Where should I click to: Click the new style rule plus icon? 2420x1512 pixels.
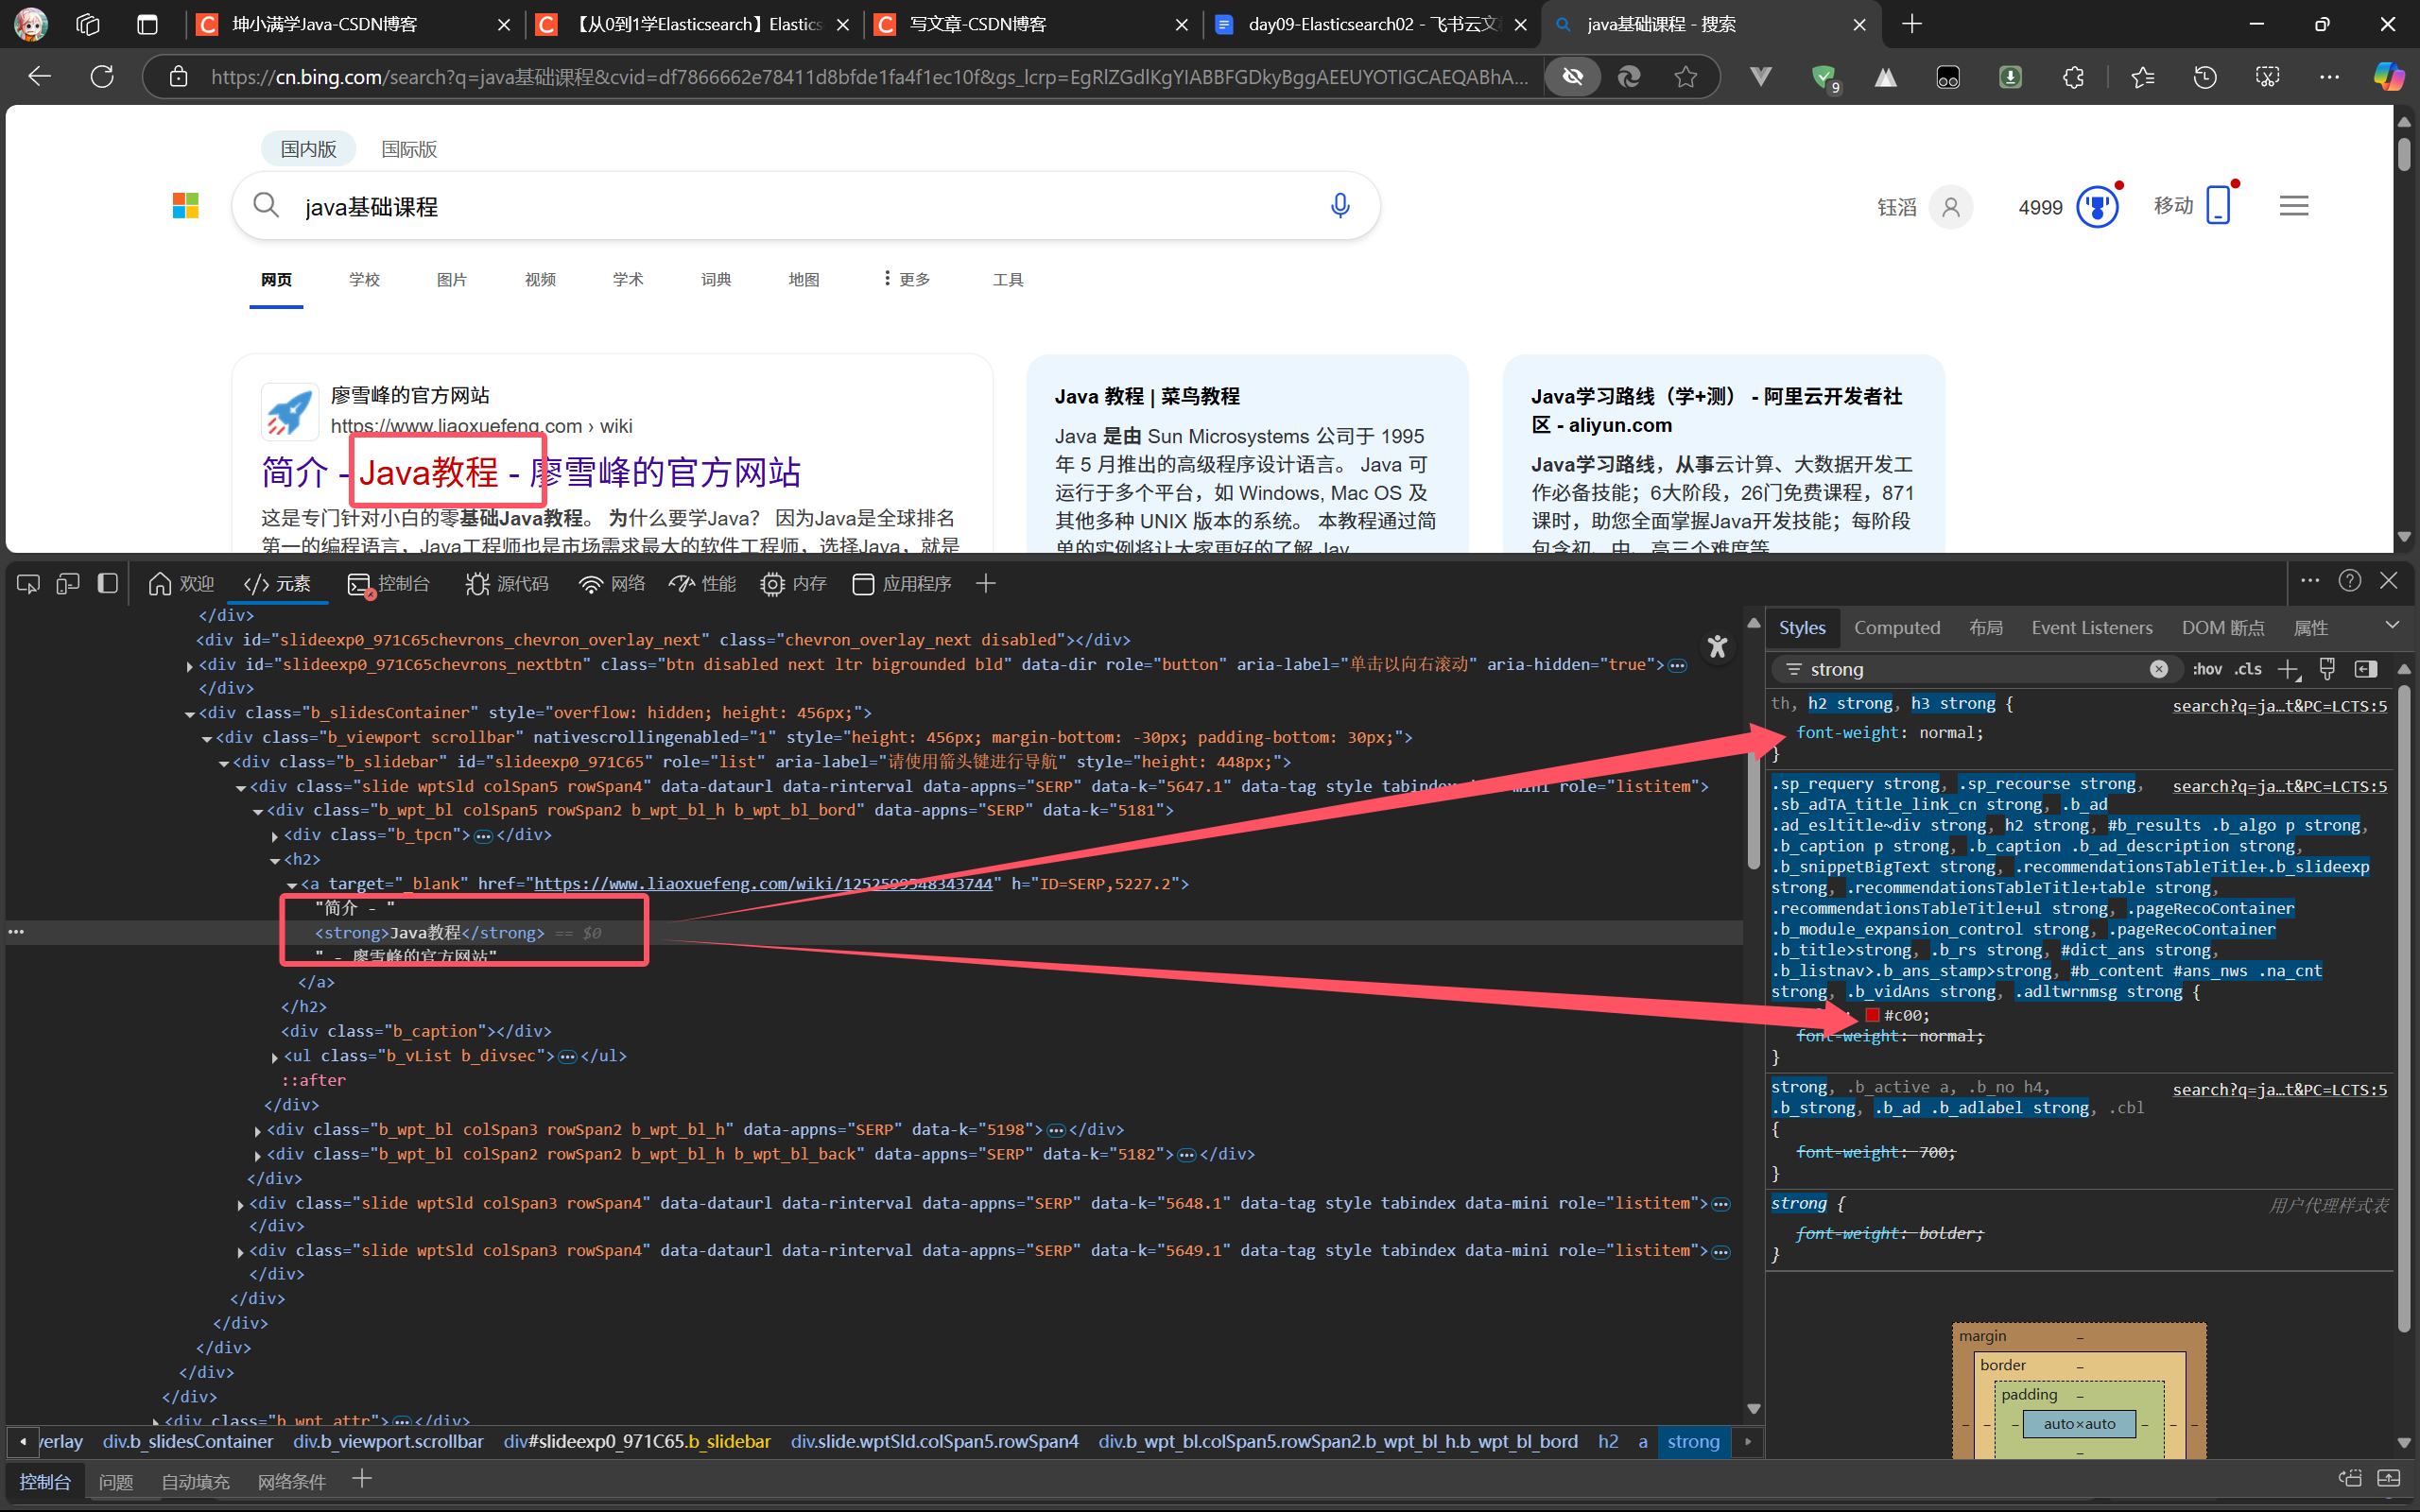point(2288,669)
